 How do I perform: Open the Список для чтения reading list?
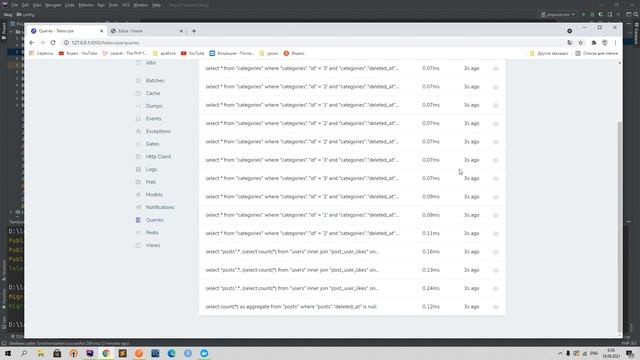596,53
